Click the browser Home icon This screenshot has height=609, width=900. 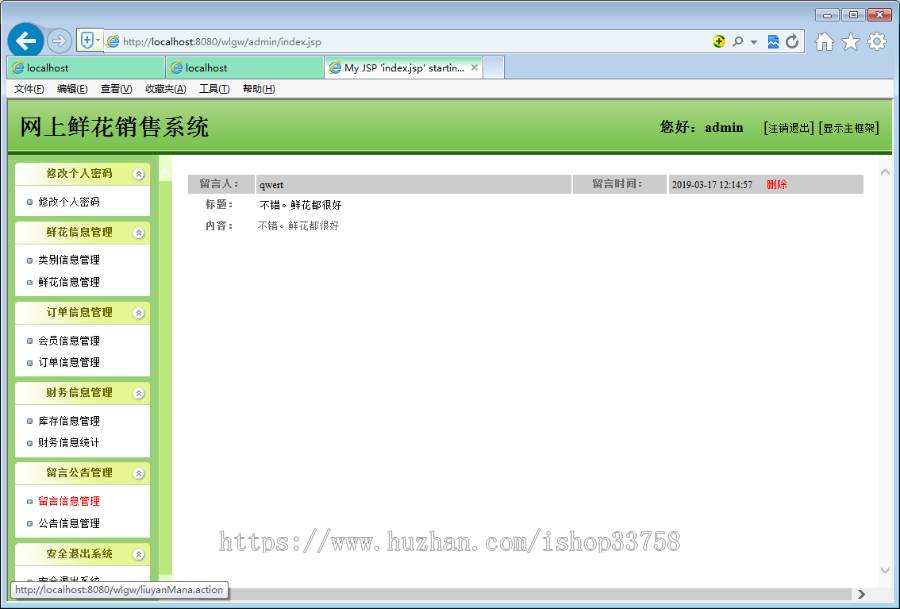click(x=824, y=42)
